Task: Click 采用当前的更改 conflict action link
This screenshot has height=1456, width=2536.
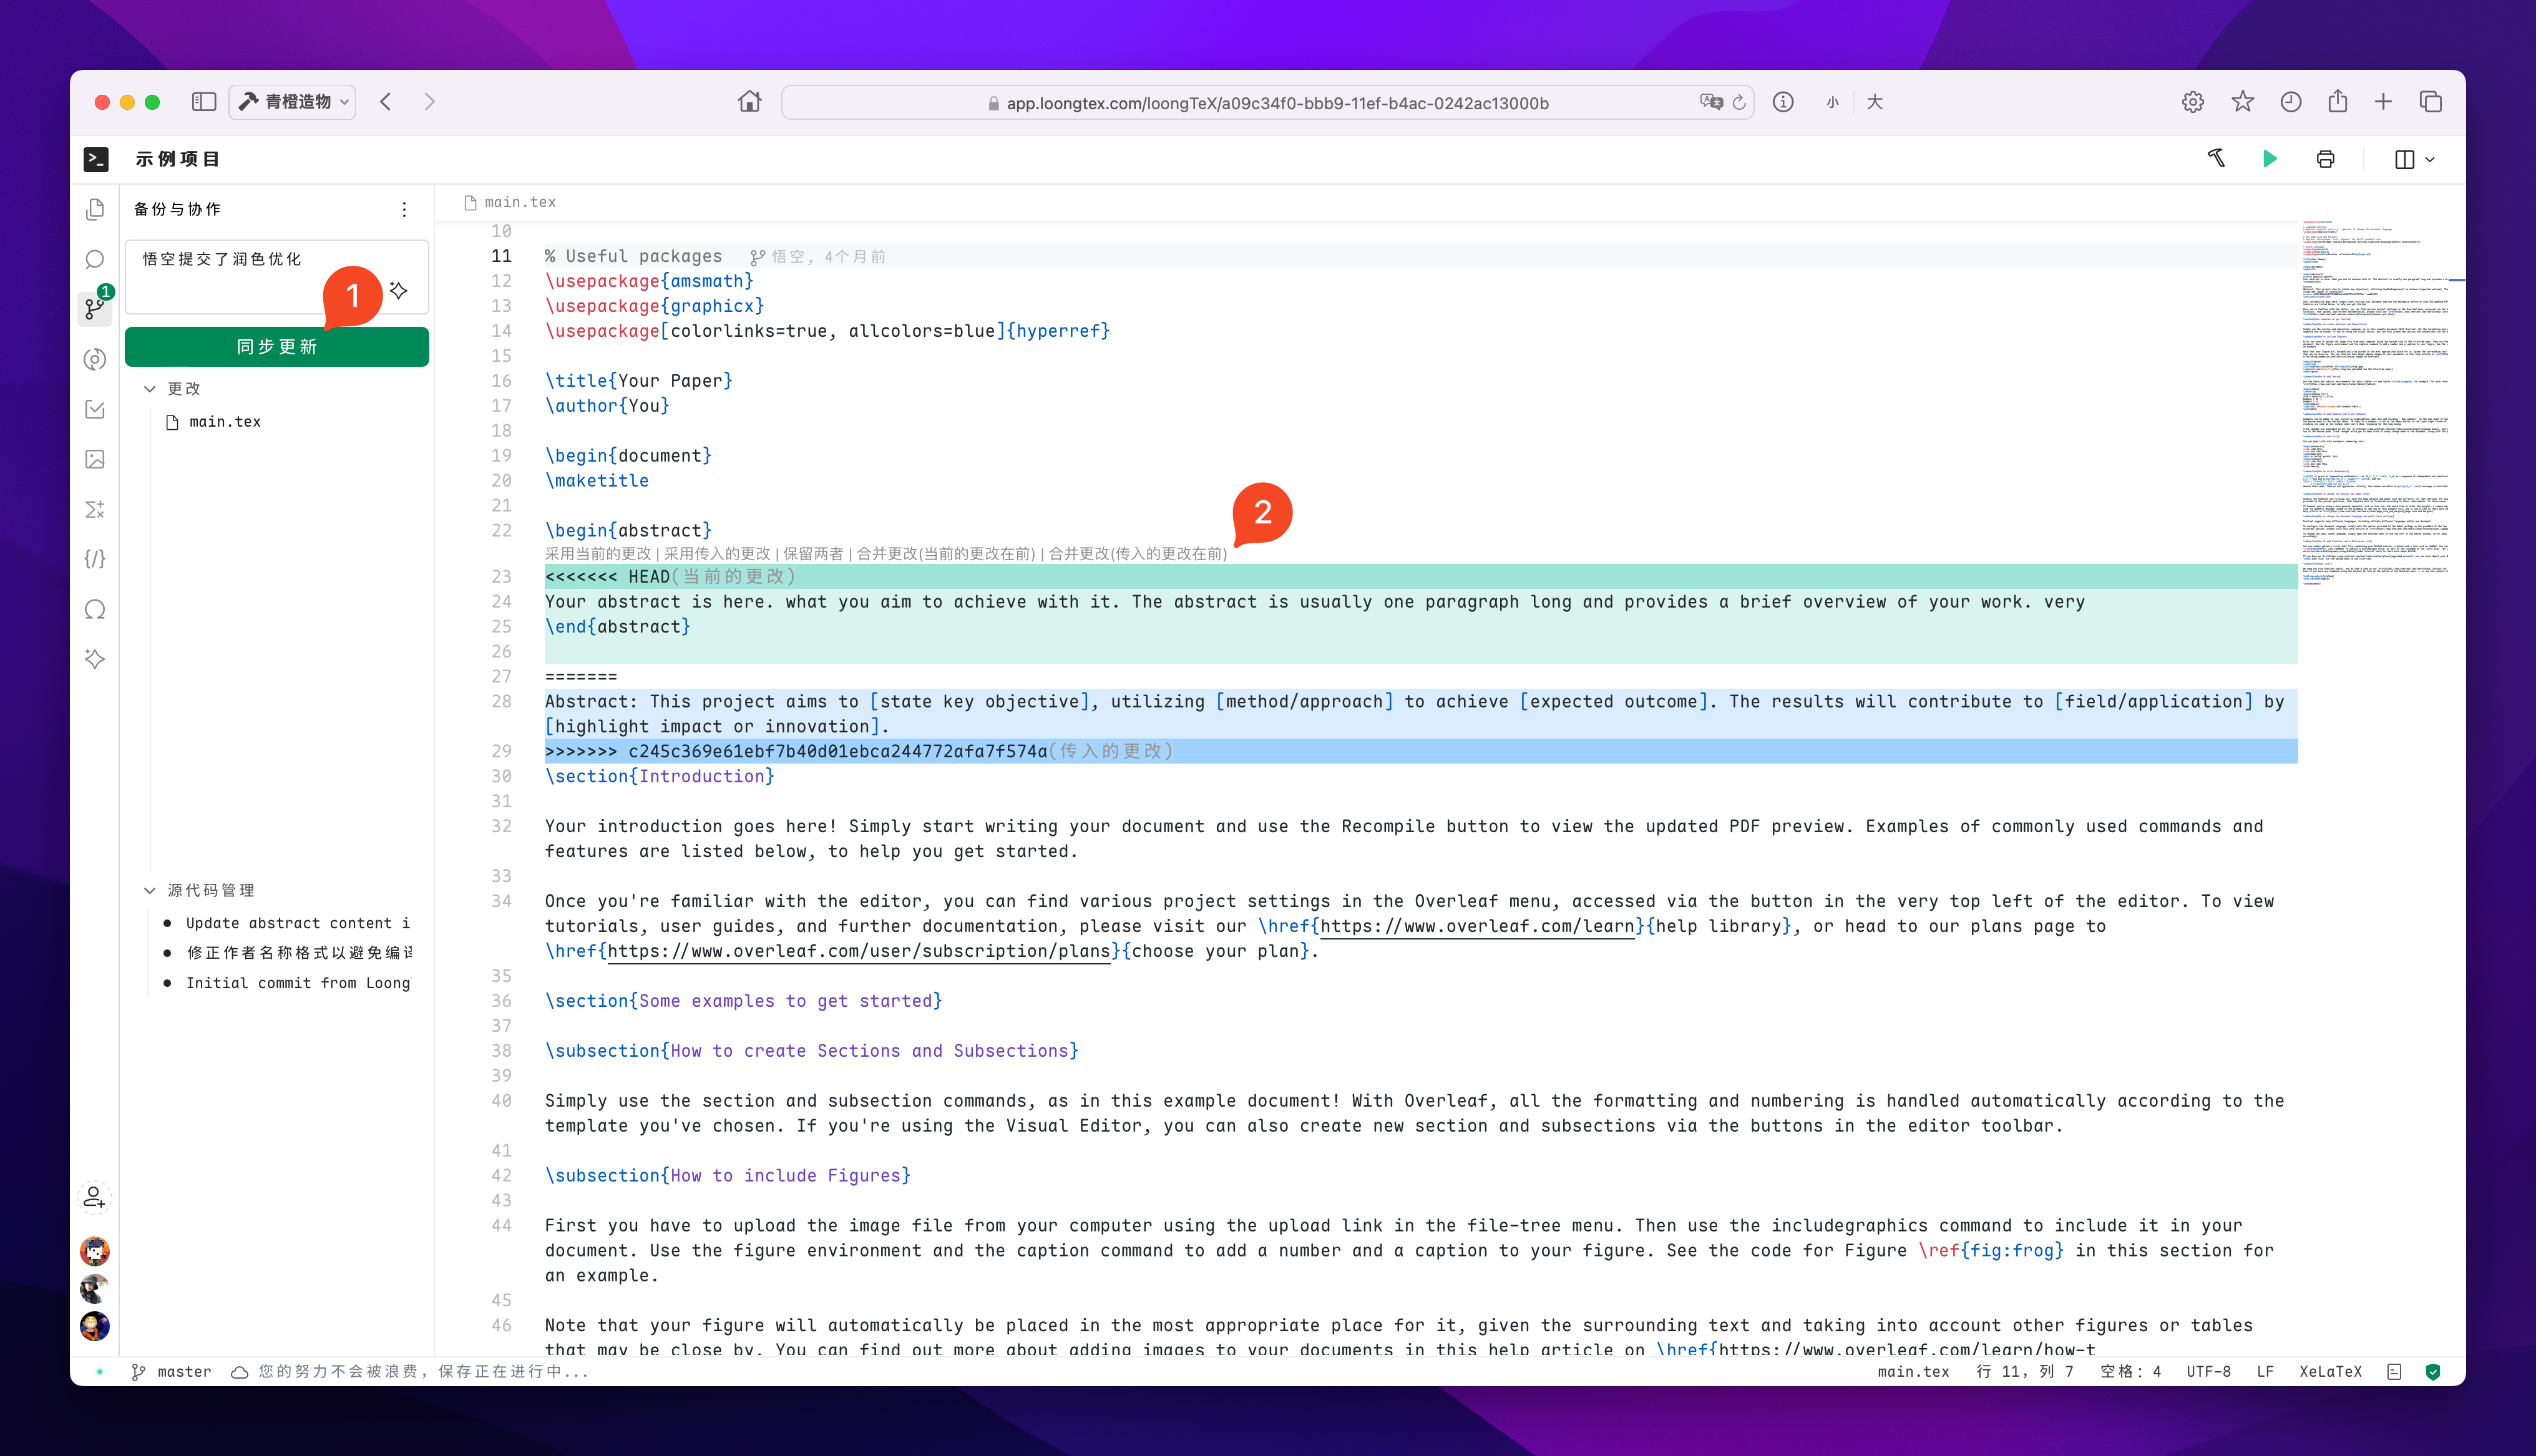Action: coord(598,553)
